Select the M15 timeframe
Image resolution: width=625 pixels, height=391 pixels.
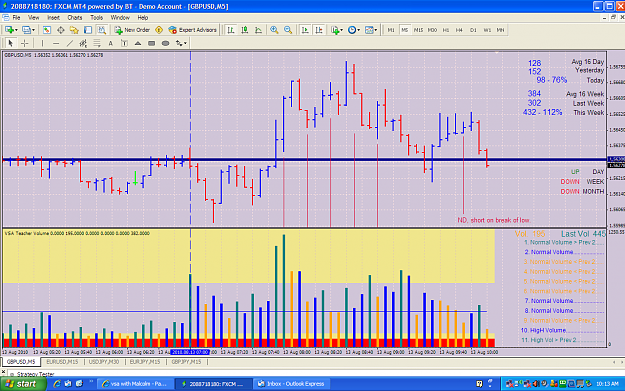[418, 30]
